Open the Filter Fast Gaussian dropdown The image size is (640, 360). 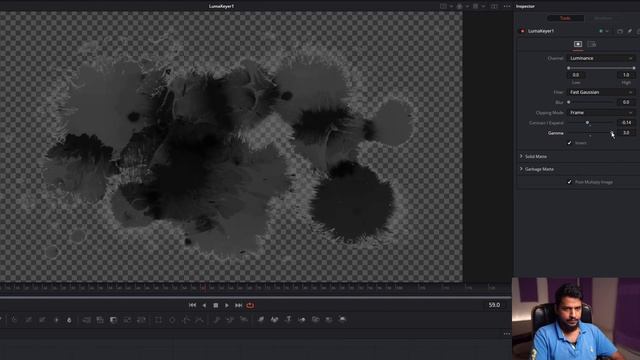pyautogui.click(x=601, y=92)
